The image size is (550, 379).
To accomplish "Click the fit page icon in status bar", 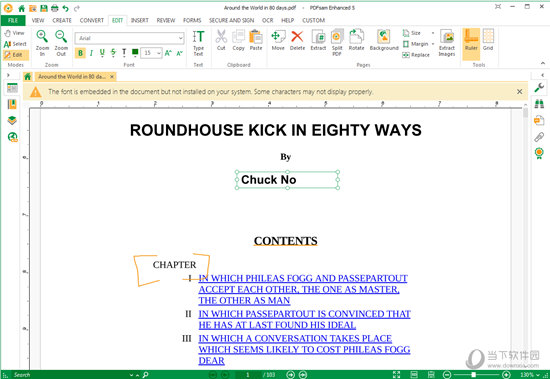I will click(x=396, y=375).
